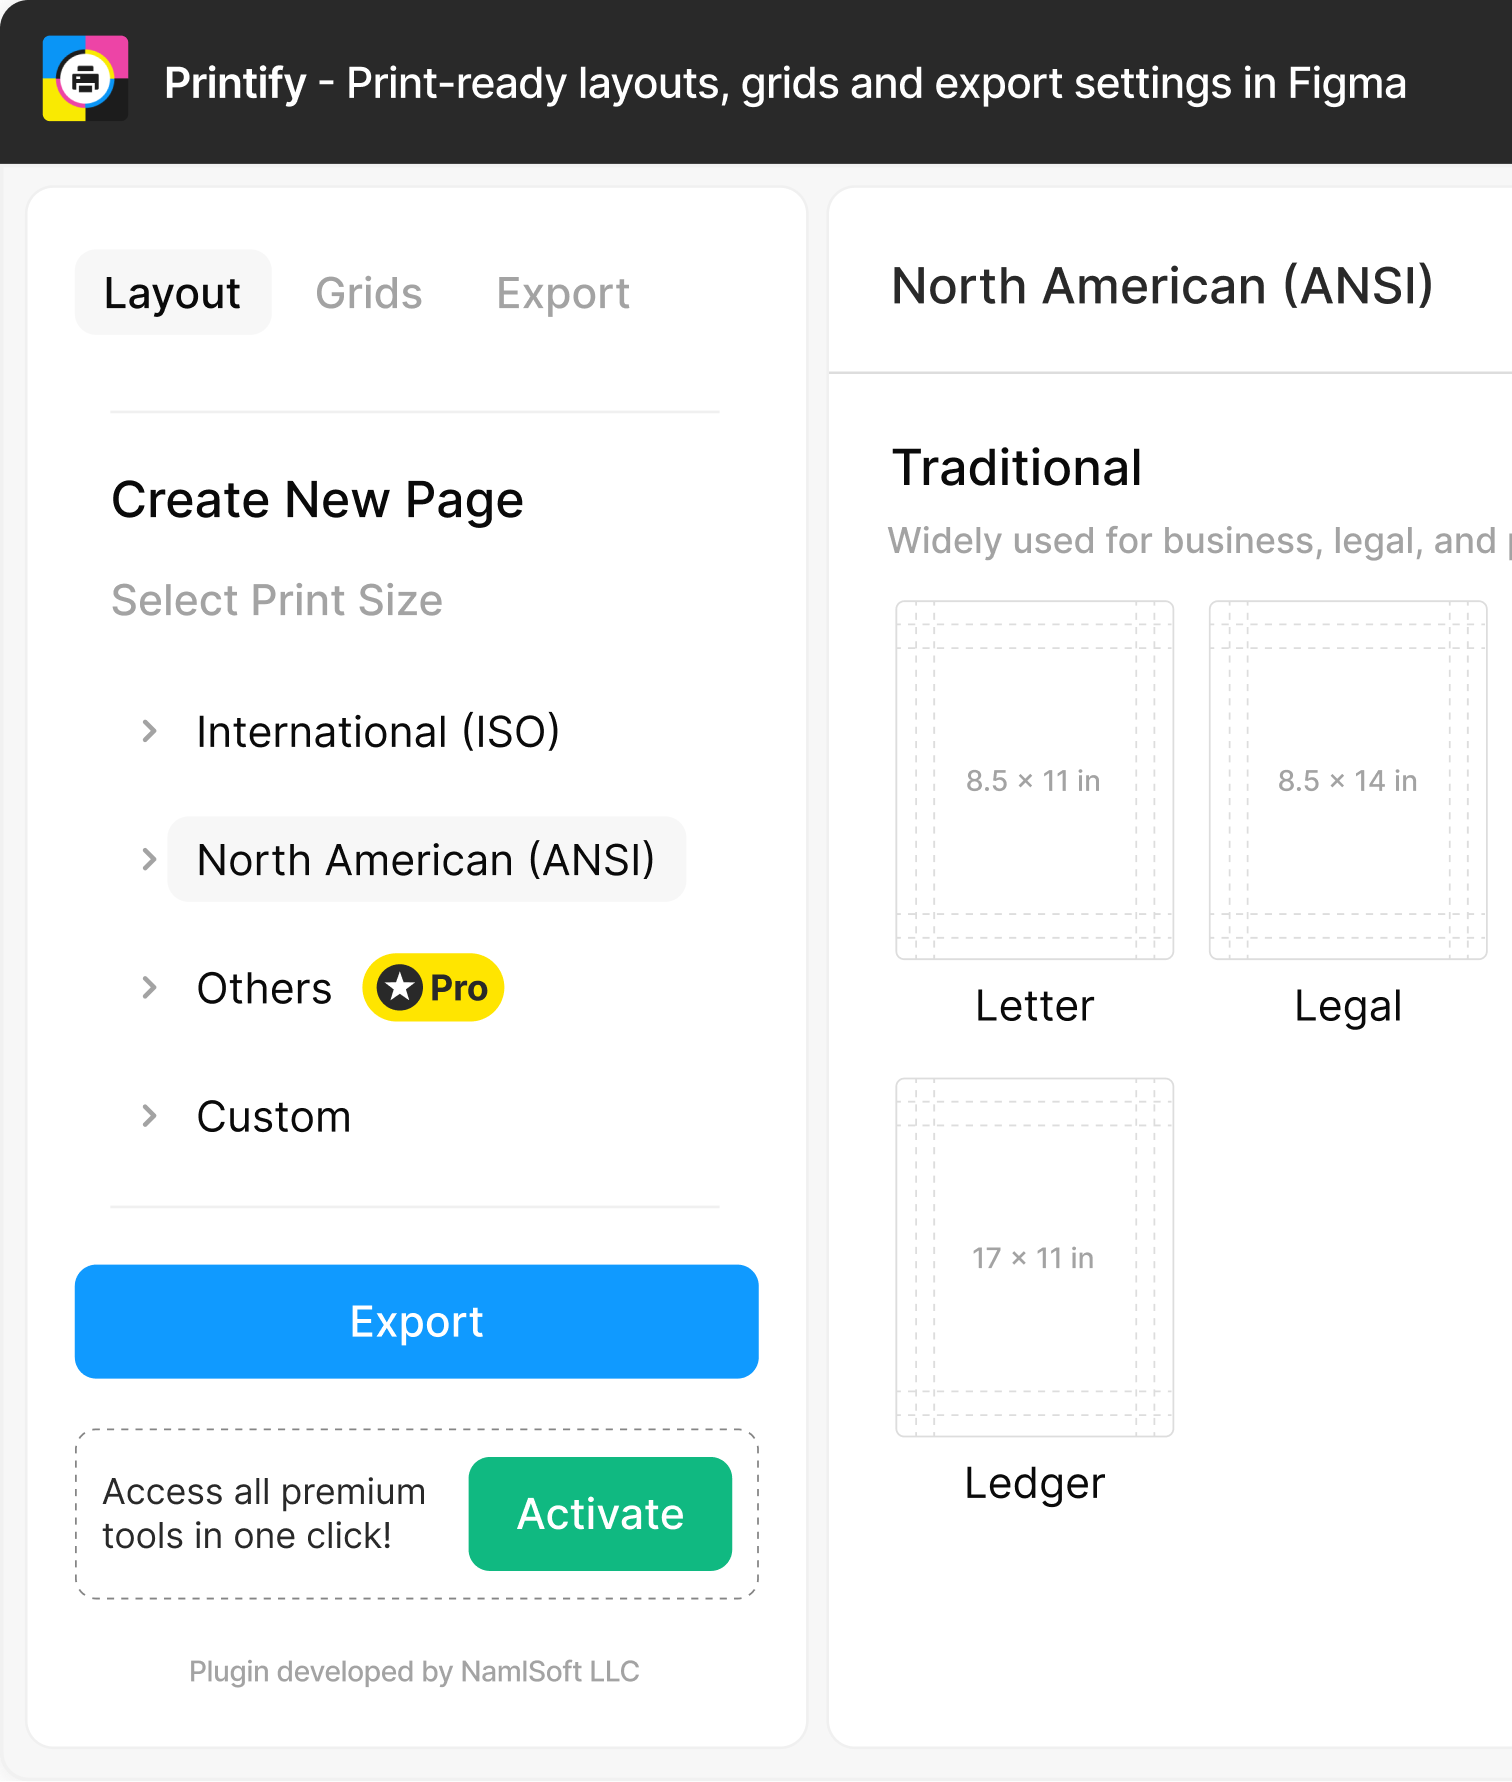Click the green Activate button
Viewport: 1512px width, 1782px height.
tap(600, 1513)
